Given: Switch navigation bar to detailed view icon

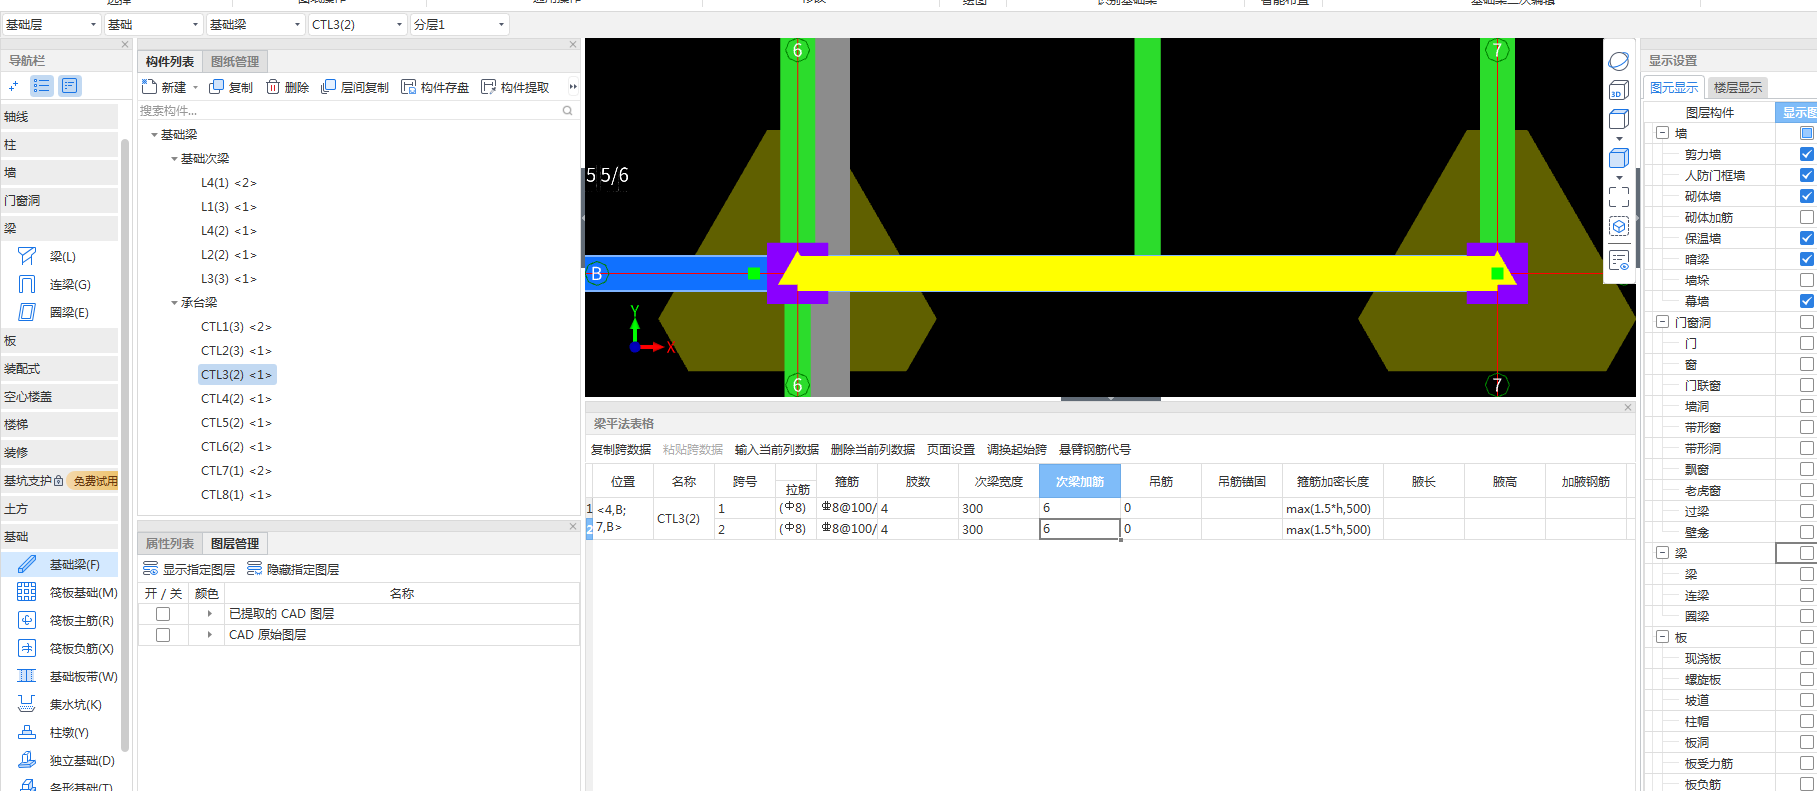Looking at the screenshot, I should [69, 86].
